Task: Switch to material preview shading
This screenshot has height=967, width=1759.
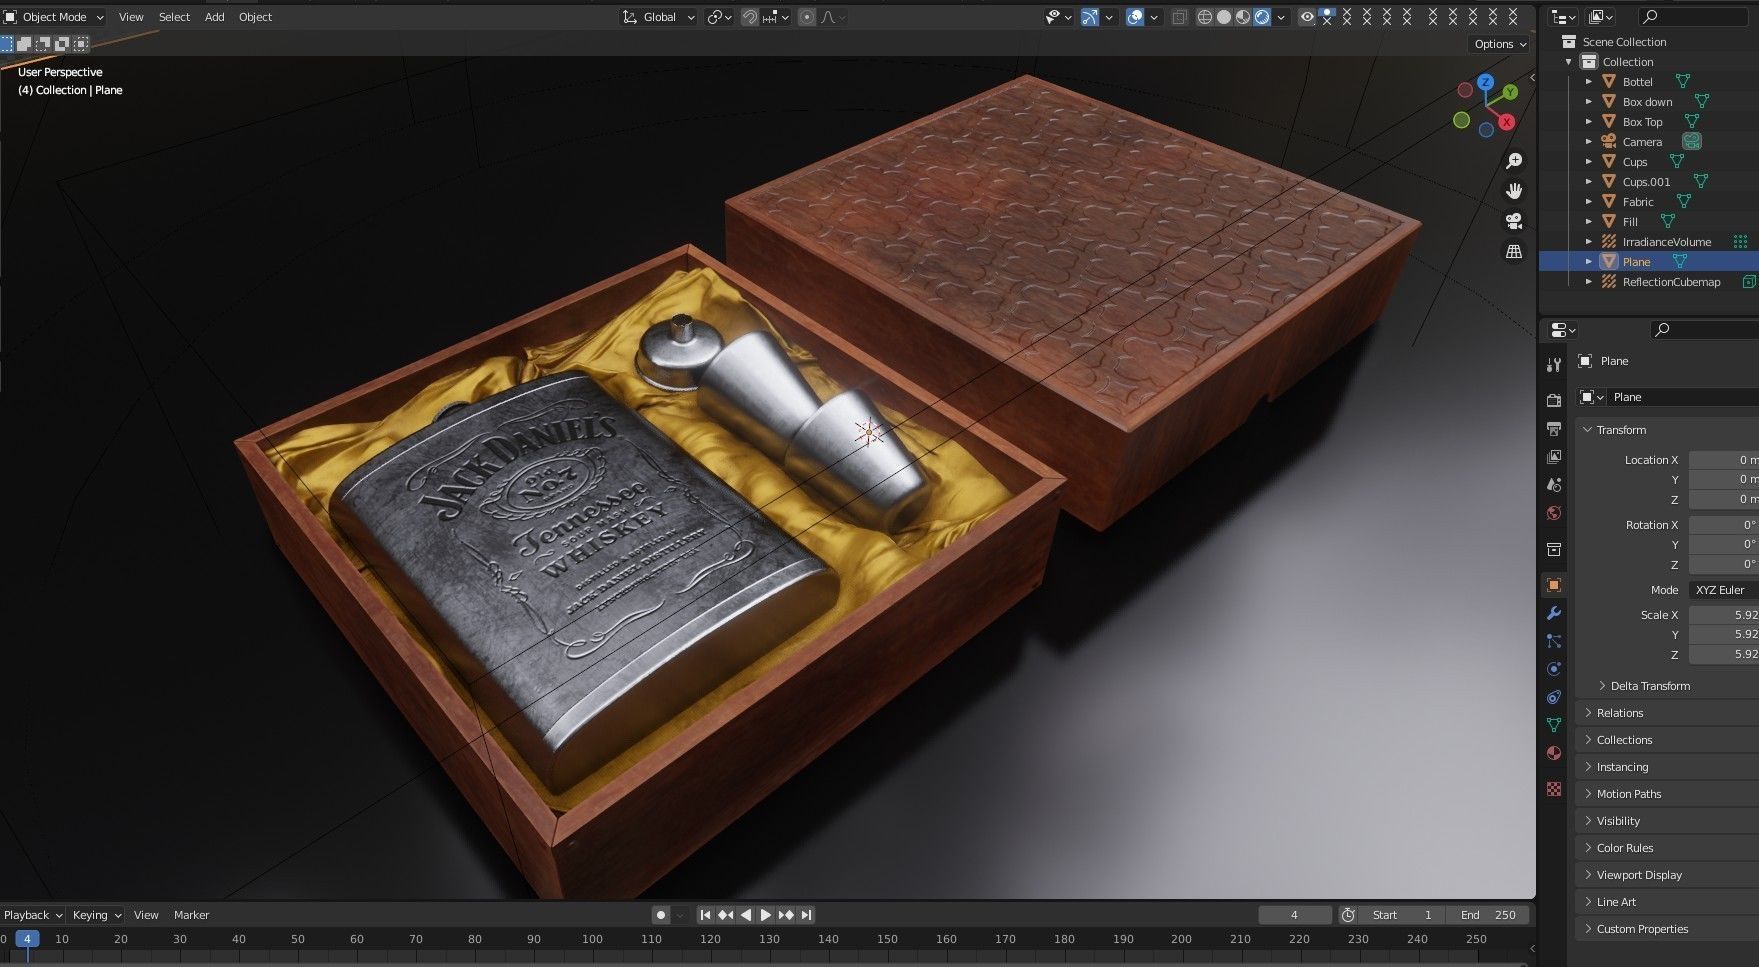Action: [1243, 17]
